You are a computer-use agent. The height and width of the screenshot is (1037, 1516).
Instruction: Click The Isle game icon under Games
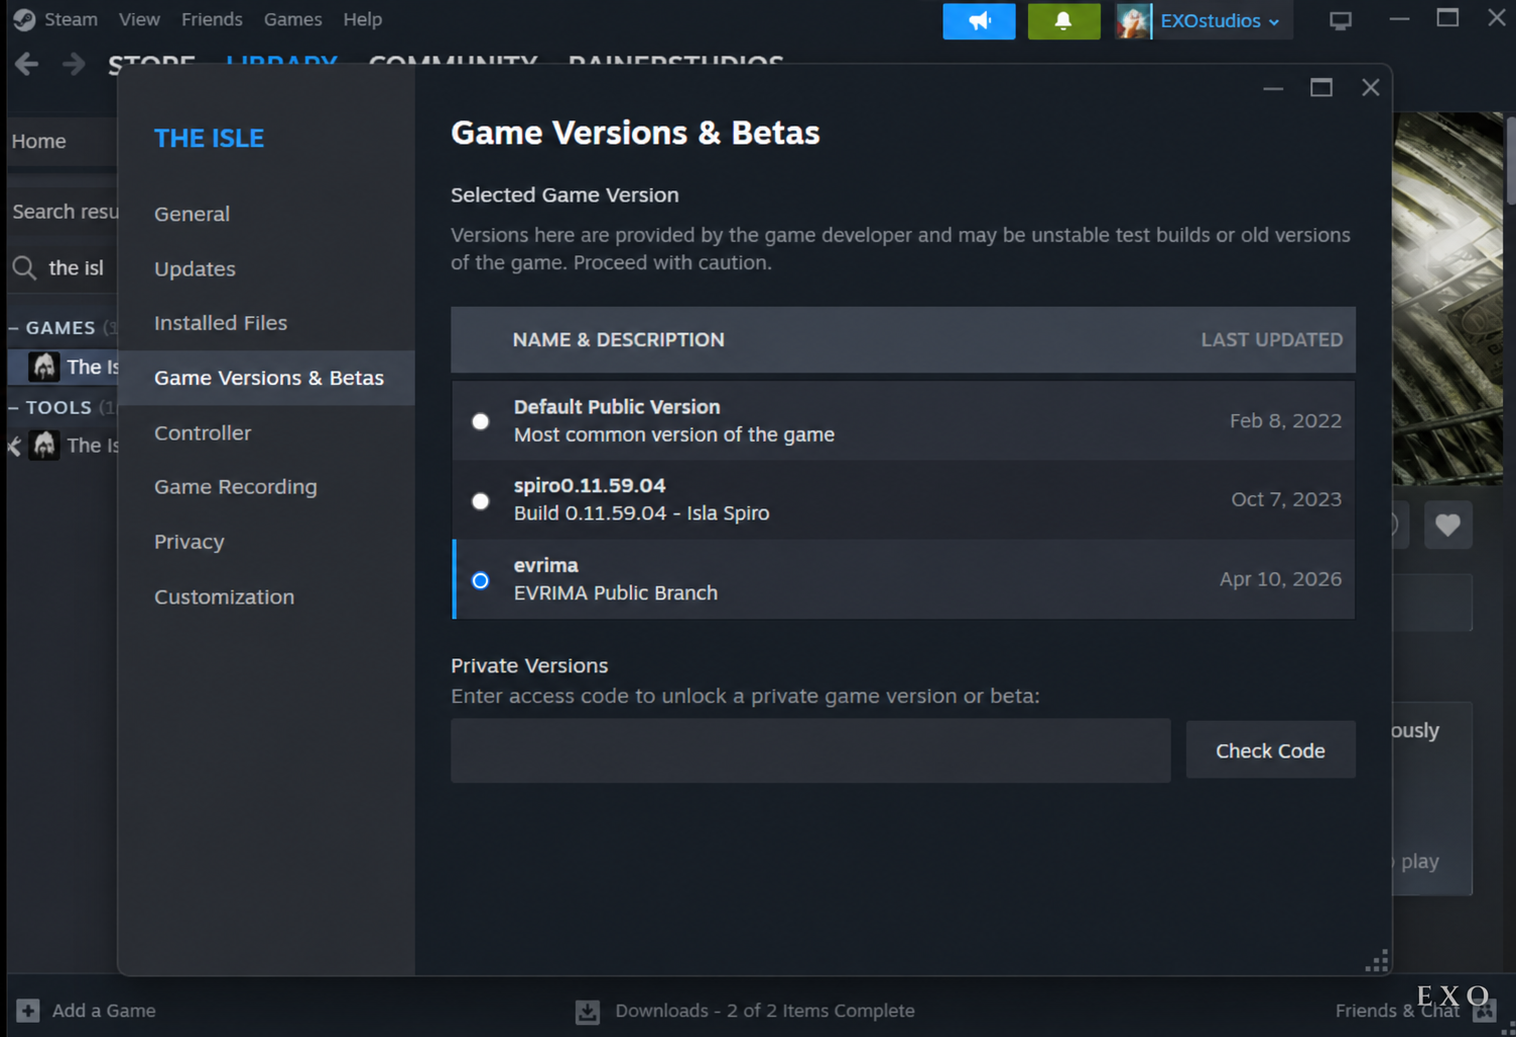[x=43, y=367]
